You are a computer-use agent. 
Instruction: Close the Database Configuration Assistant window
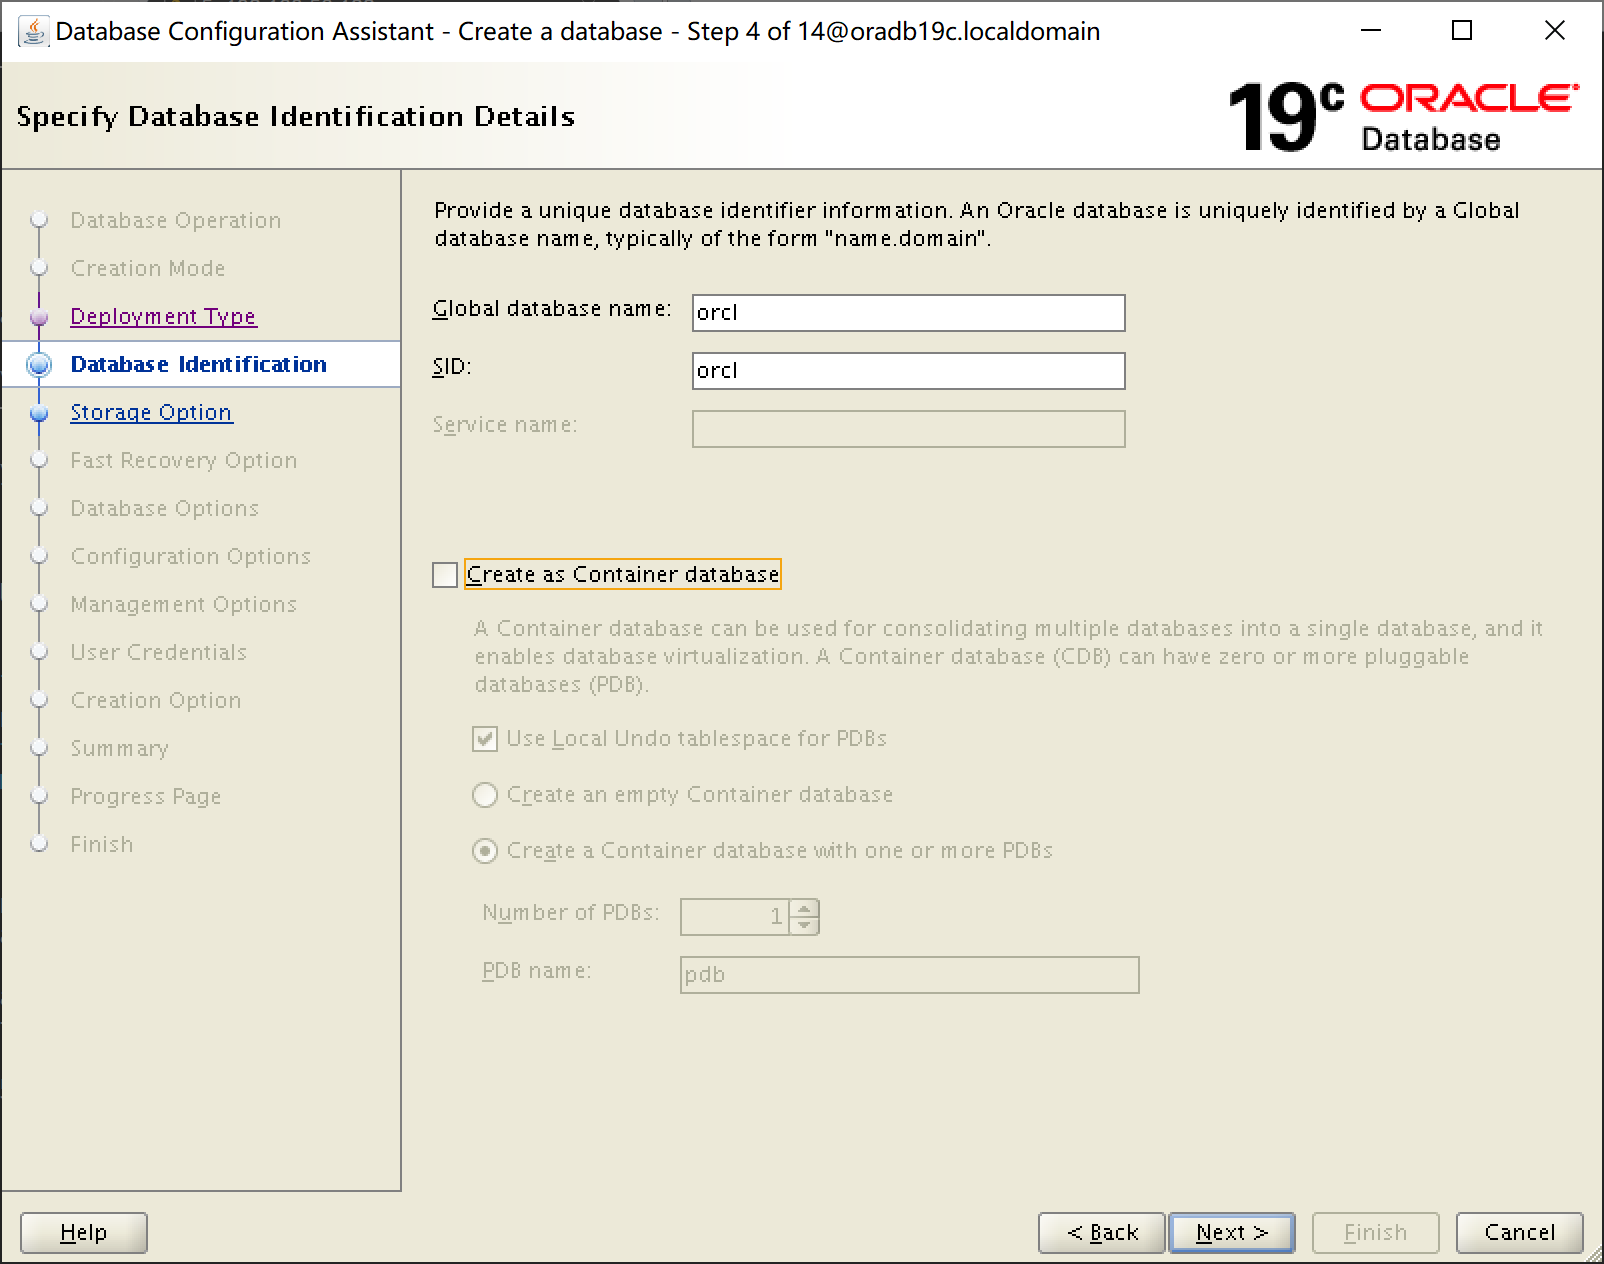coord(1555,31)
